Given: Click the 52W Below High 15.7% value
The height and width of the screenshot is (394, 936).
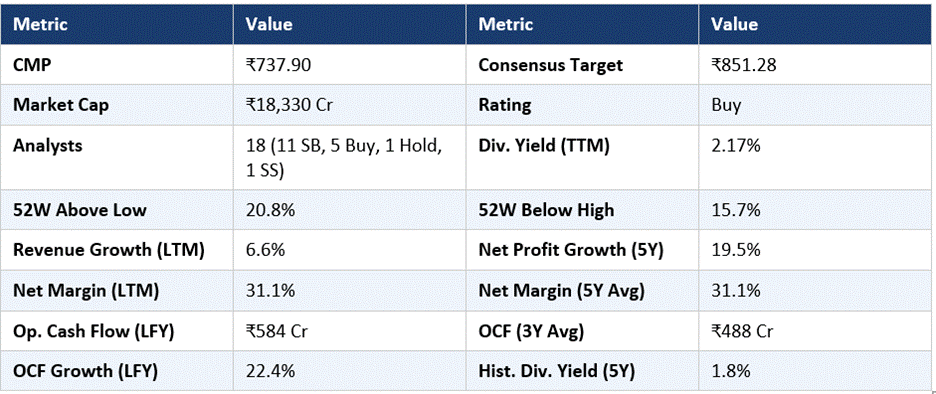Looking at the screenshot, I should pyautogui.click(x=735, y=210).
